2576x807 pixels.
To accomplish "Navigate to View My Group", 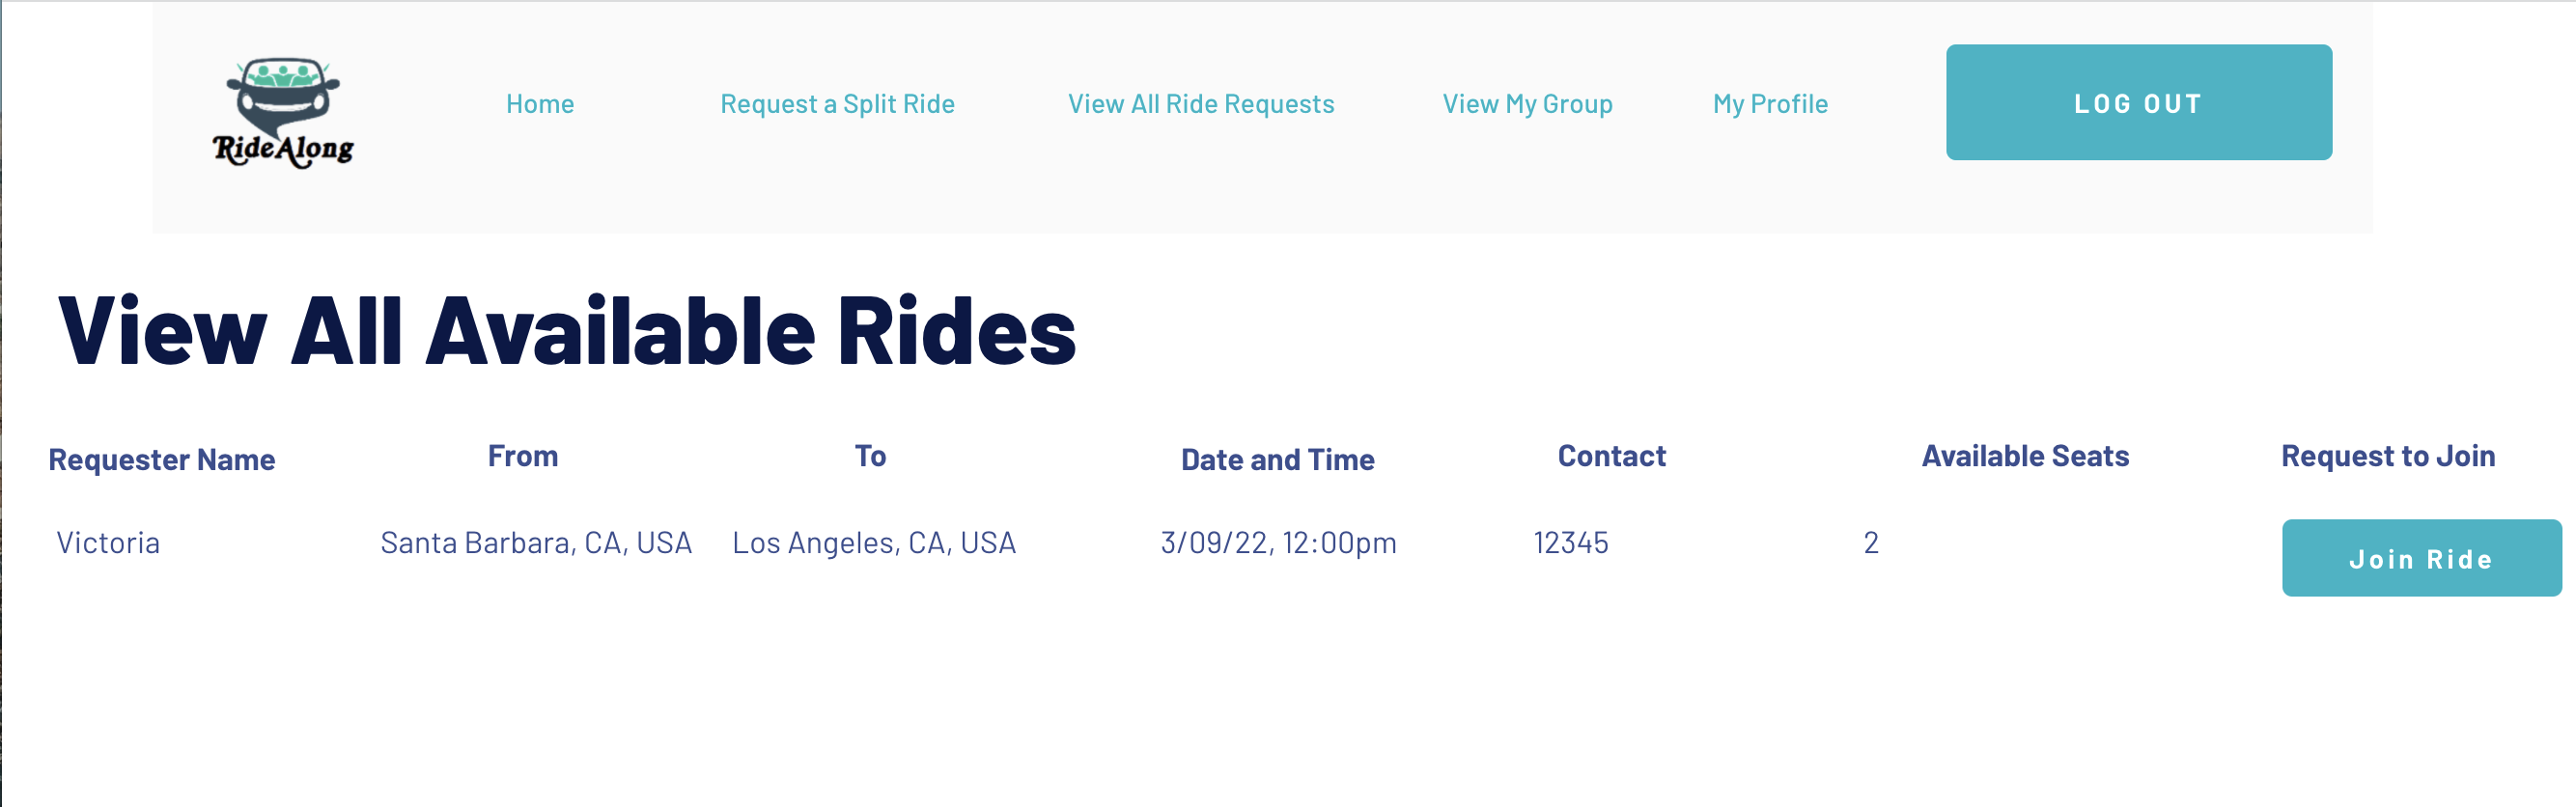I will pyautogui.click(x=1526, y=104).
